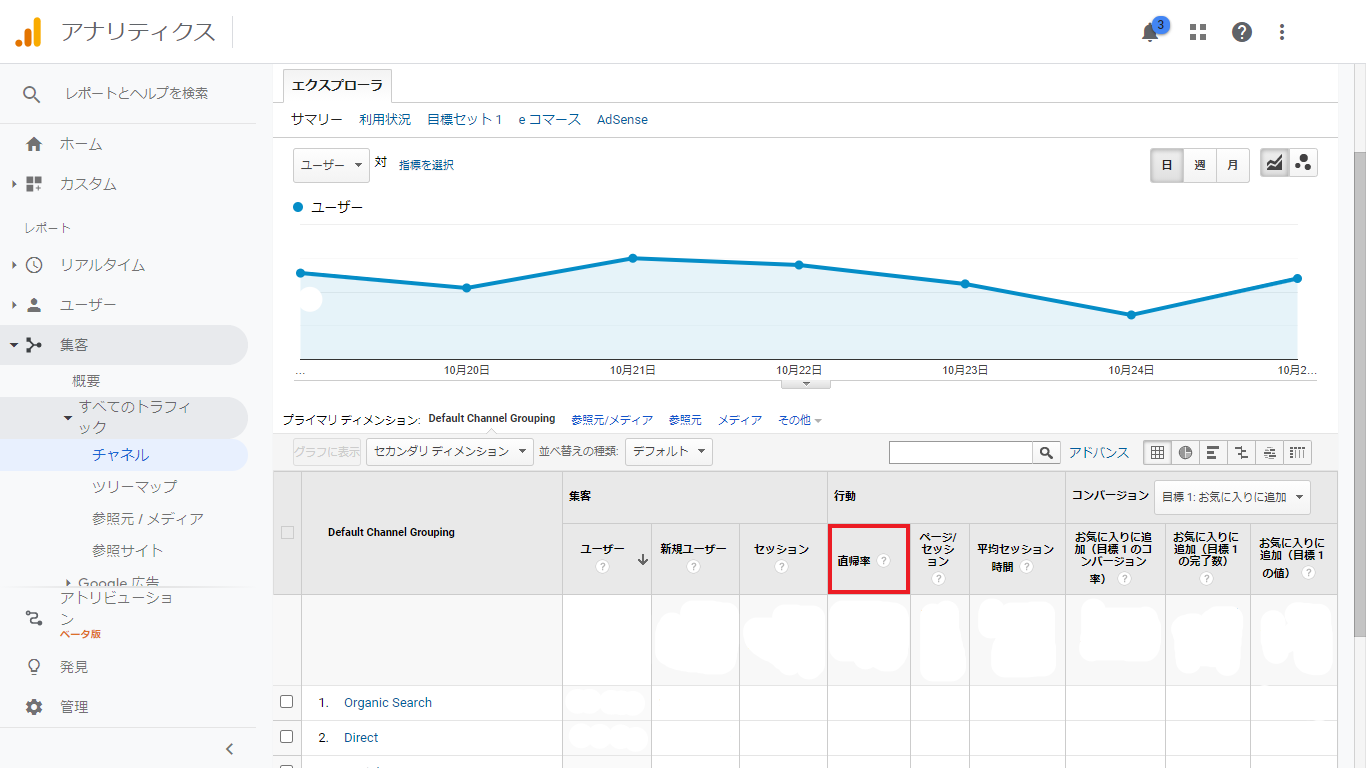Check the Organic Search row checkbox
This screenshot has height=768, width=1366.
(x=287, y=702)
